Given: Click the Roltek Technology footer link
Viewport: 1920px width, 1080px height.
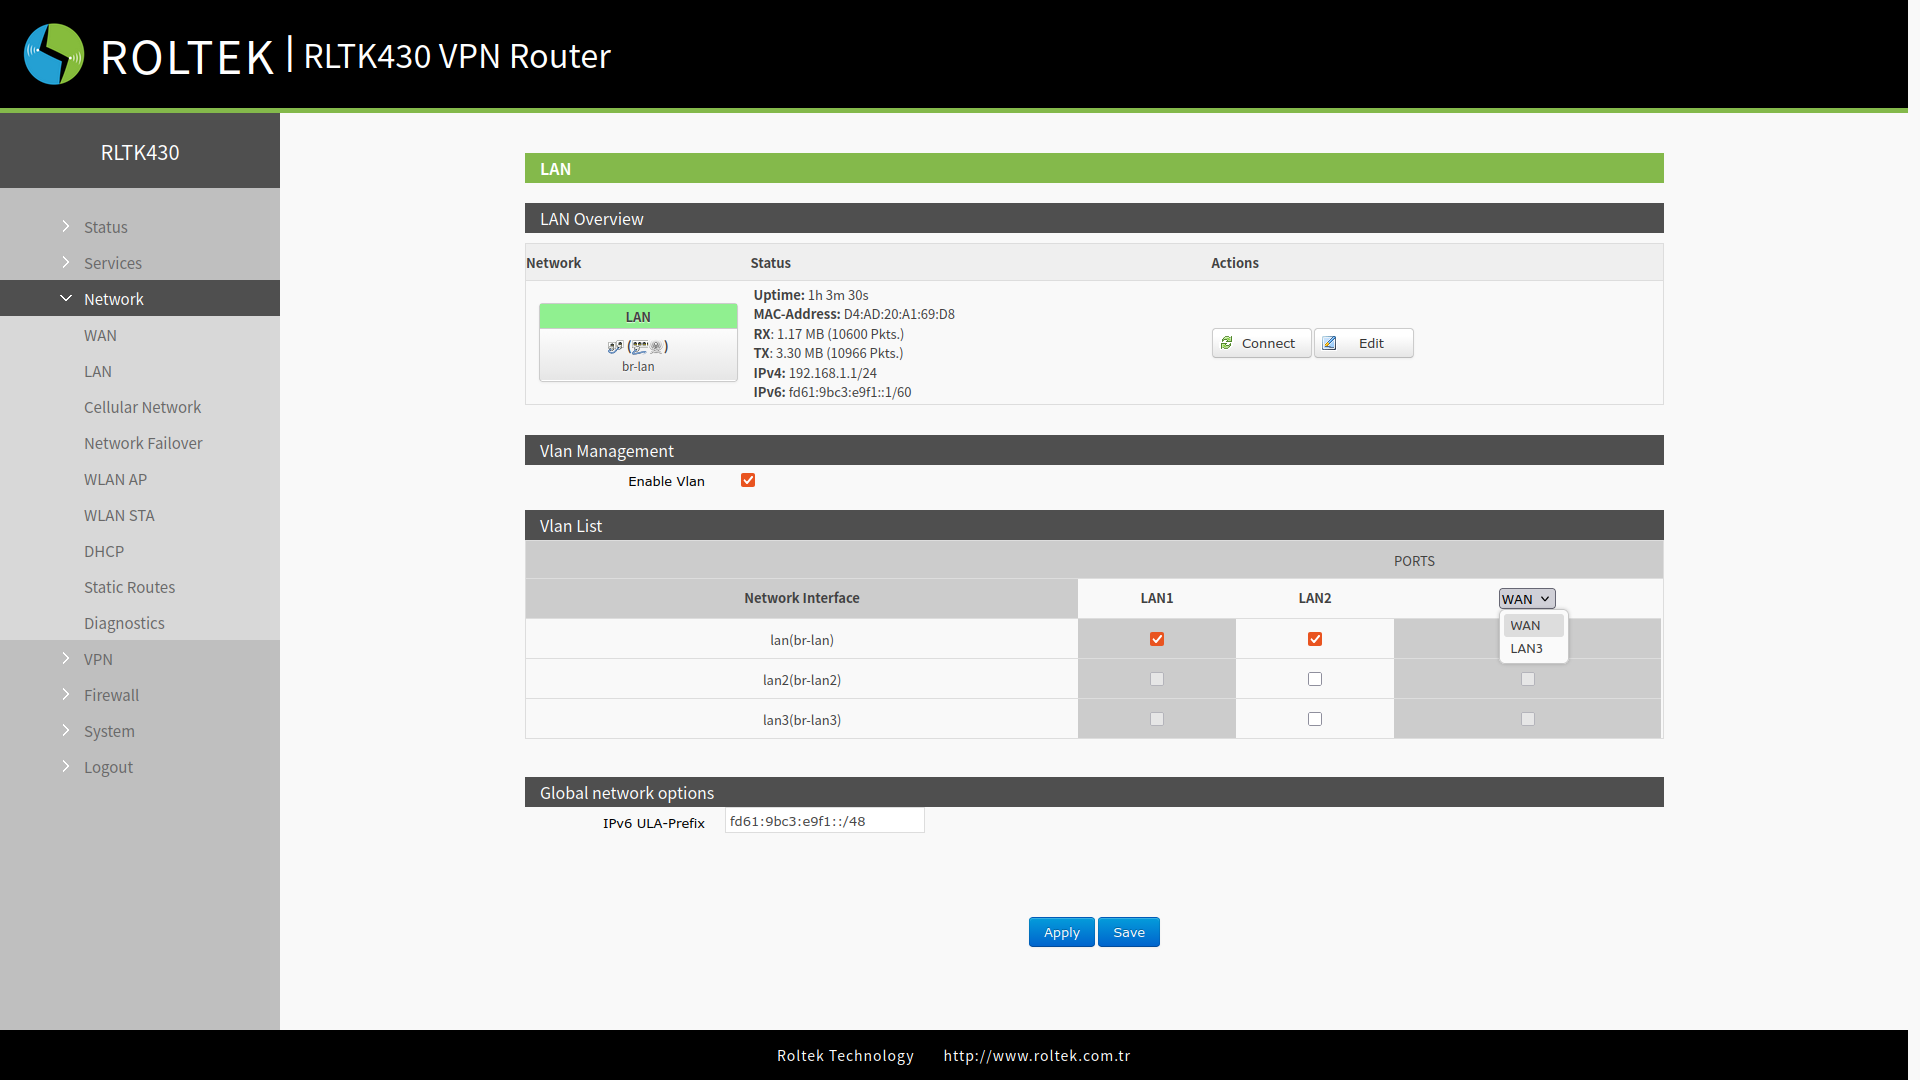Looking at the screenshot, I should (x=845, y=1056).
